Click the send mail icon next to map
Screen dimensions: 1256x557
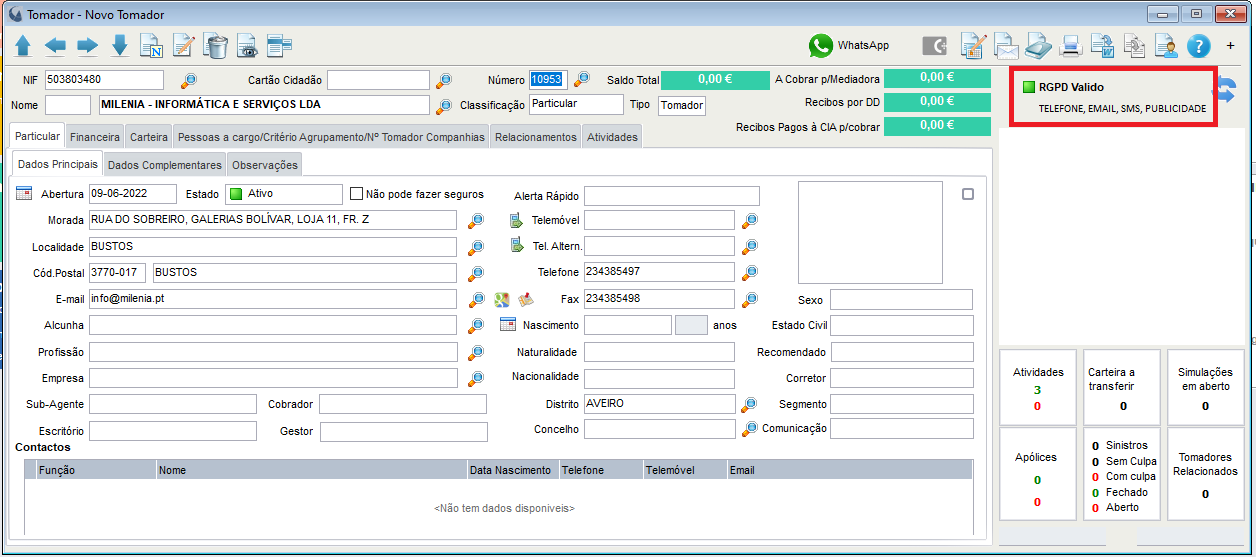click(x=526, y=299)
